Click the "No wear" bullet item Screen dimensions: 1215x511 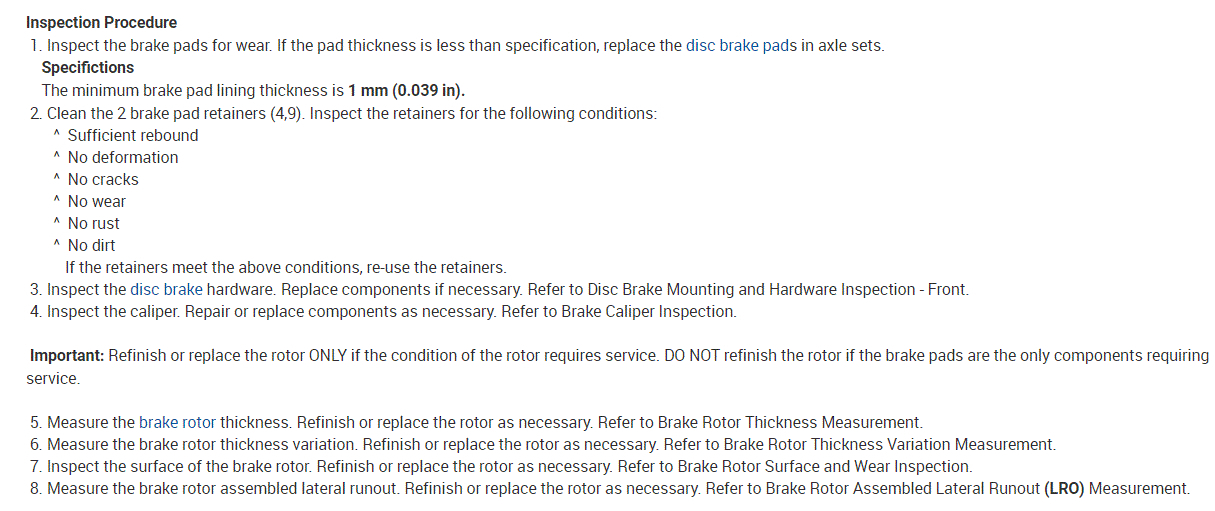[x=97, y=201]
